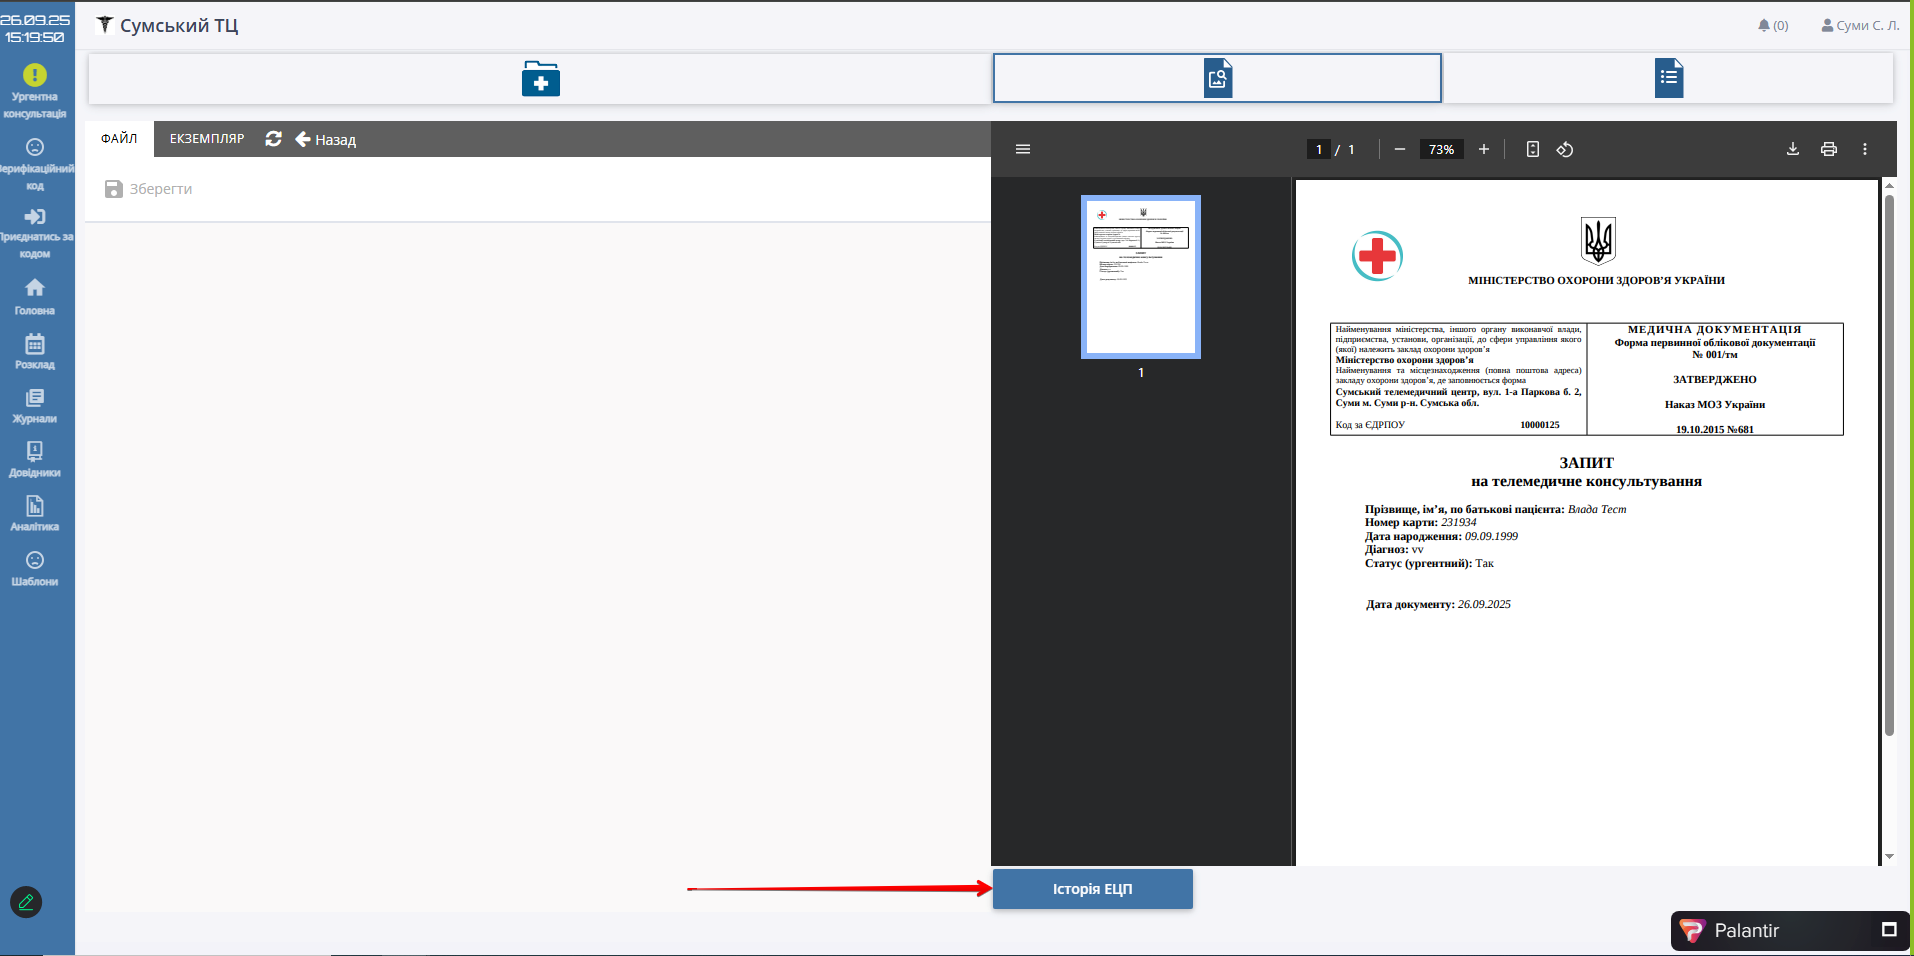This screenshot has width=1914, height=956.
Task: Open Ургентна консультація in sidebar
Action: coord(35,91)
